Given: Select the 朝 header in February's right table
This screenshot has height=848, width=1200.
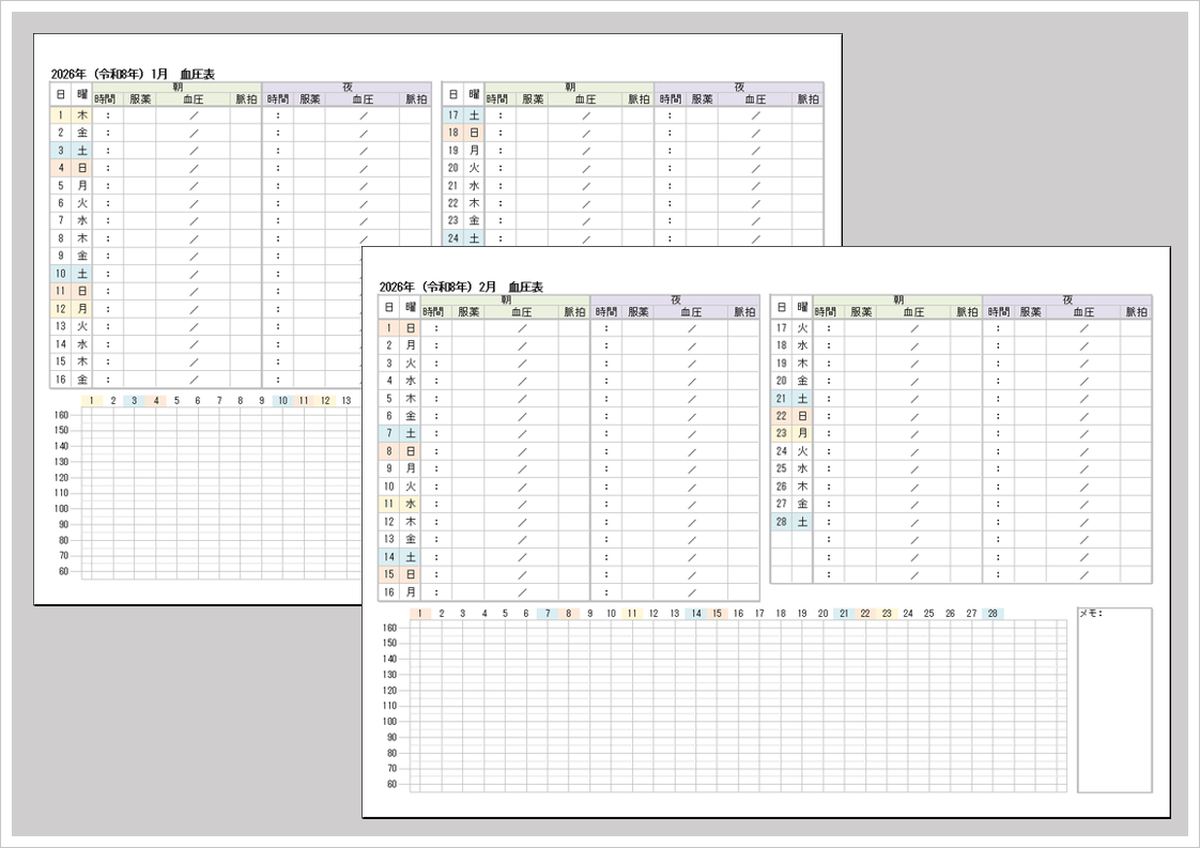Looking at the screenshot, I should point(897,299).
